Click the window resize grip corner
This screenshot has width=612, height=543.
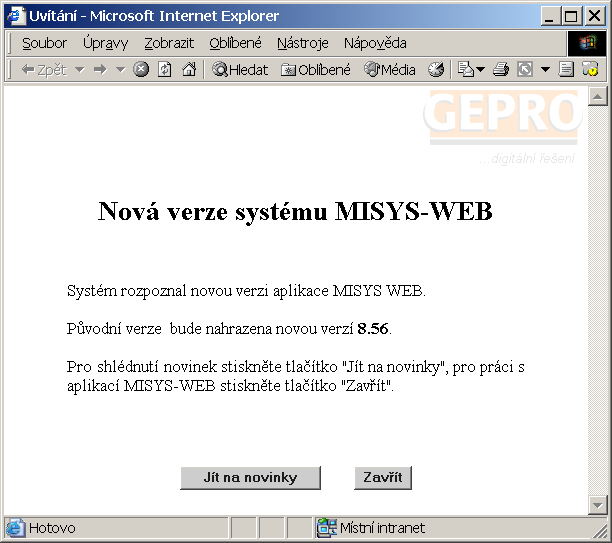pos(599,530)
